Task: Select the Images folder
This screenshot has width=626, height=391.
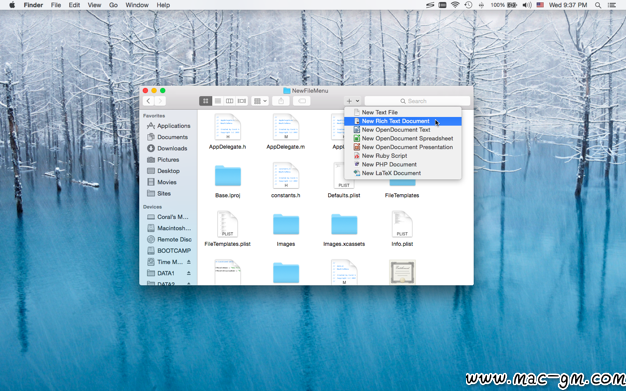Action: click(286, 230)
